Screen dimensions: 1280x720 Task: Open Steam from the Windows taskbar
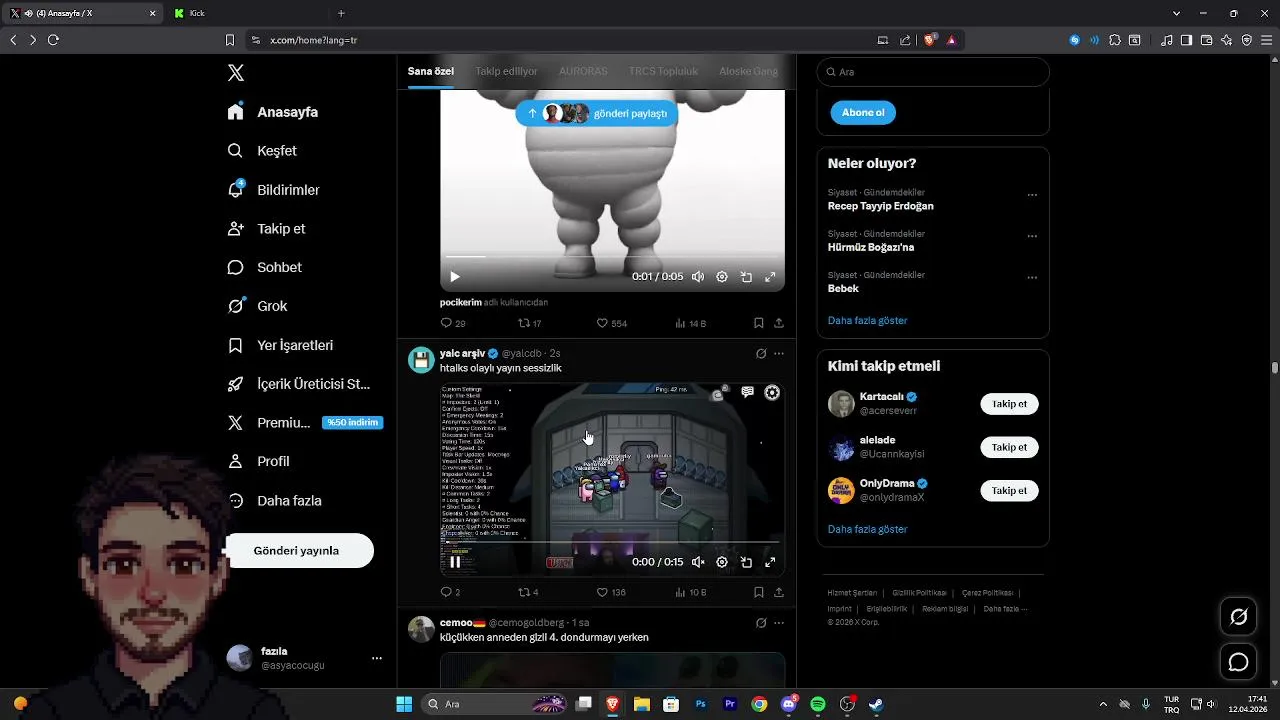(x=876, y=704)
